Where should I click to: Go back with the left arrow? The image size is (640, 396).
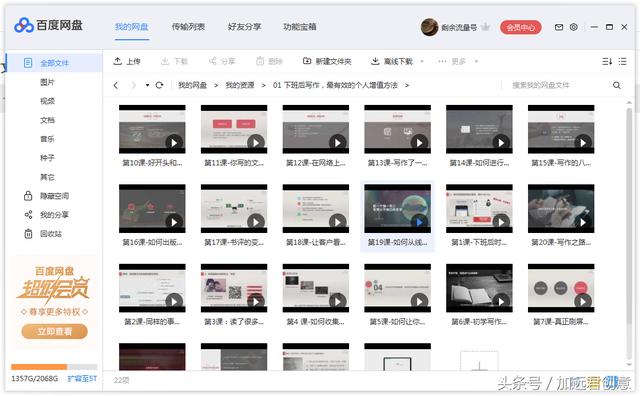pos(116,85)
